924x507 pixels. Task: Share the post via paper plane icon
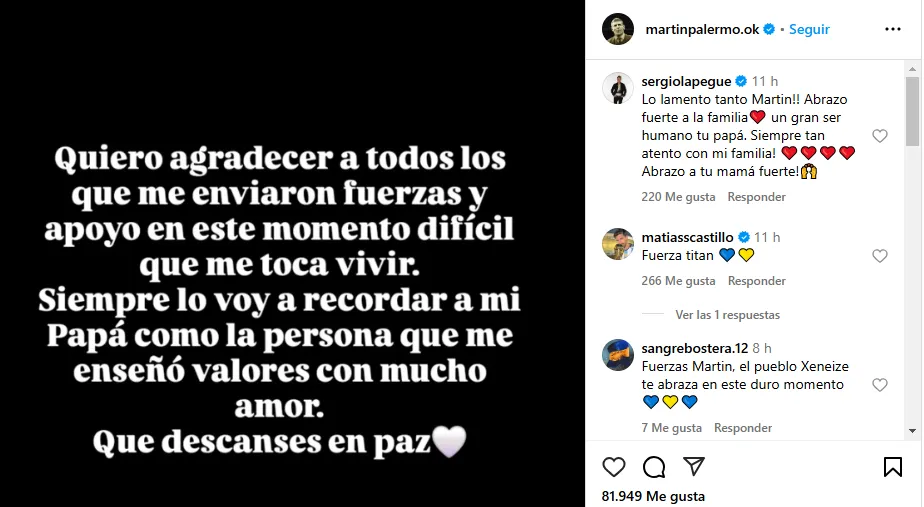(694, 466)
